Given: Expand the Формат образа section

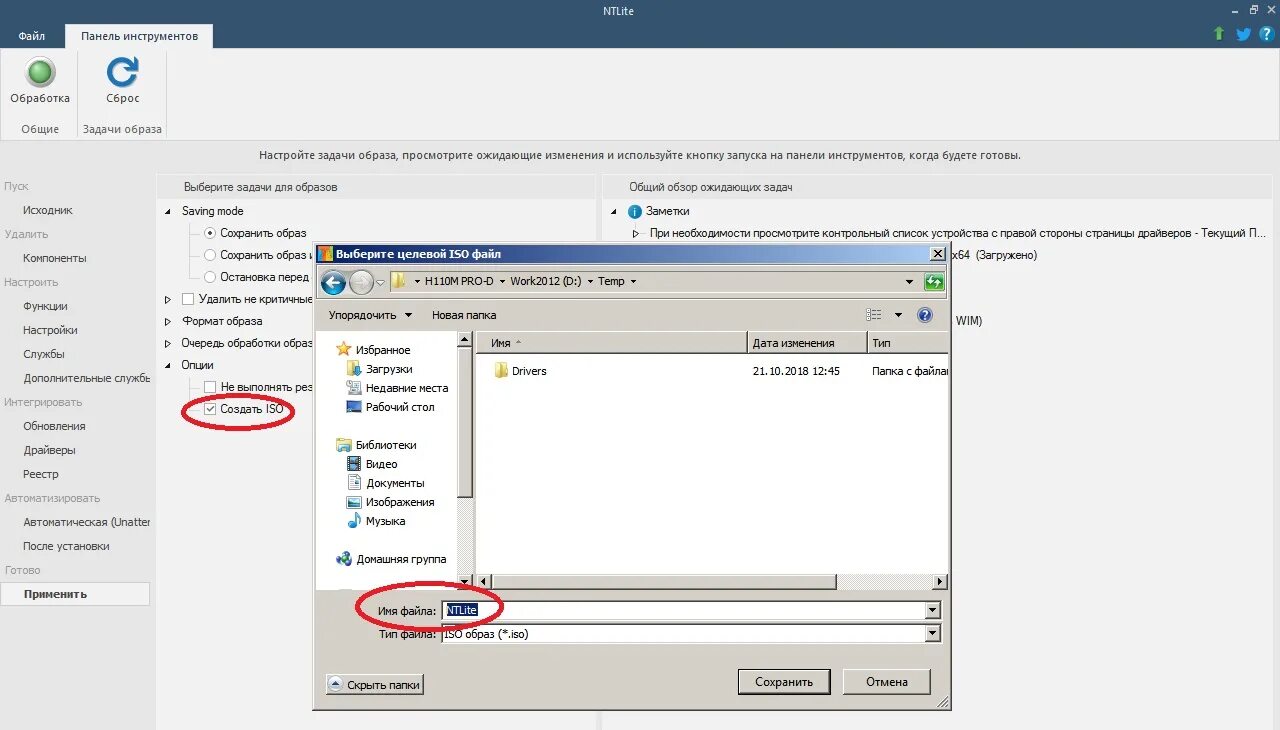Looking at the screenshot, I should (167, 321).
